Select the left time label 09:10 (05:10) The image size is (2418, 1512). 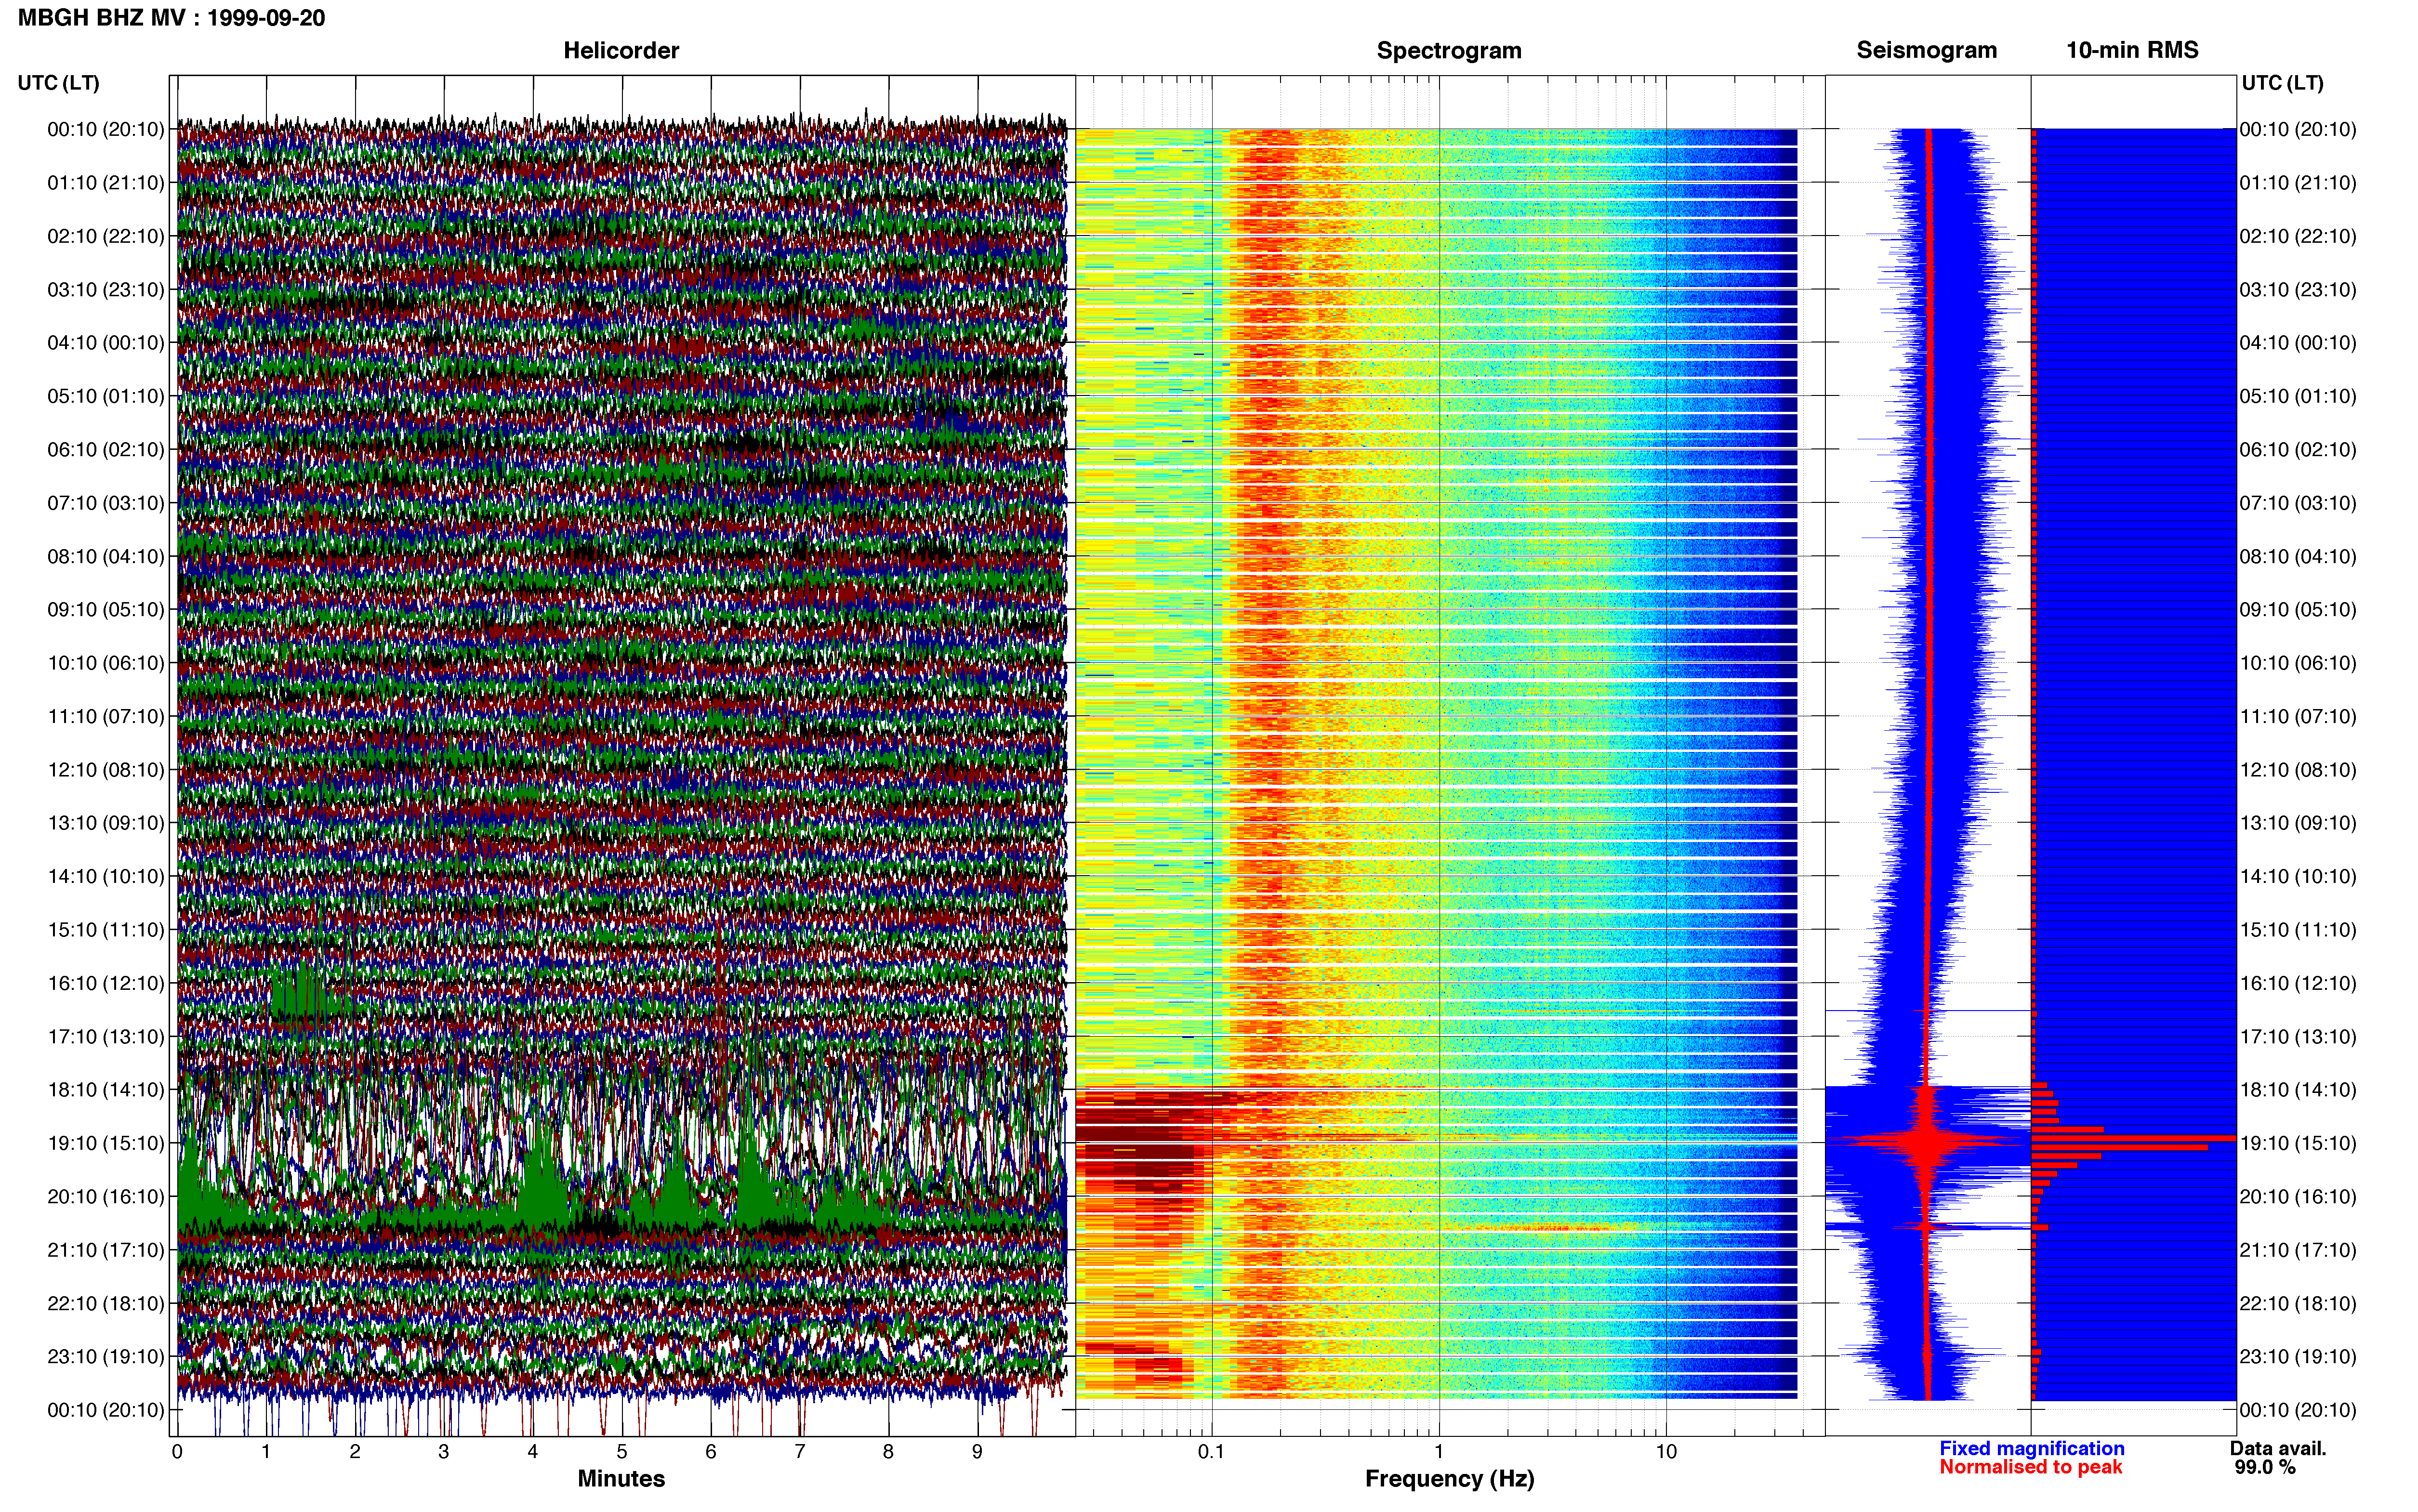click(105, 610)
